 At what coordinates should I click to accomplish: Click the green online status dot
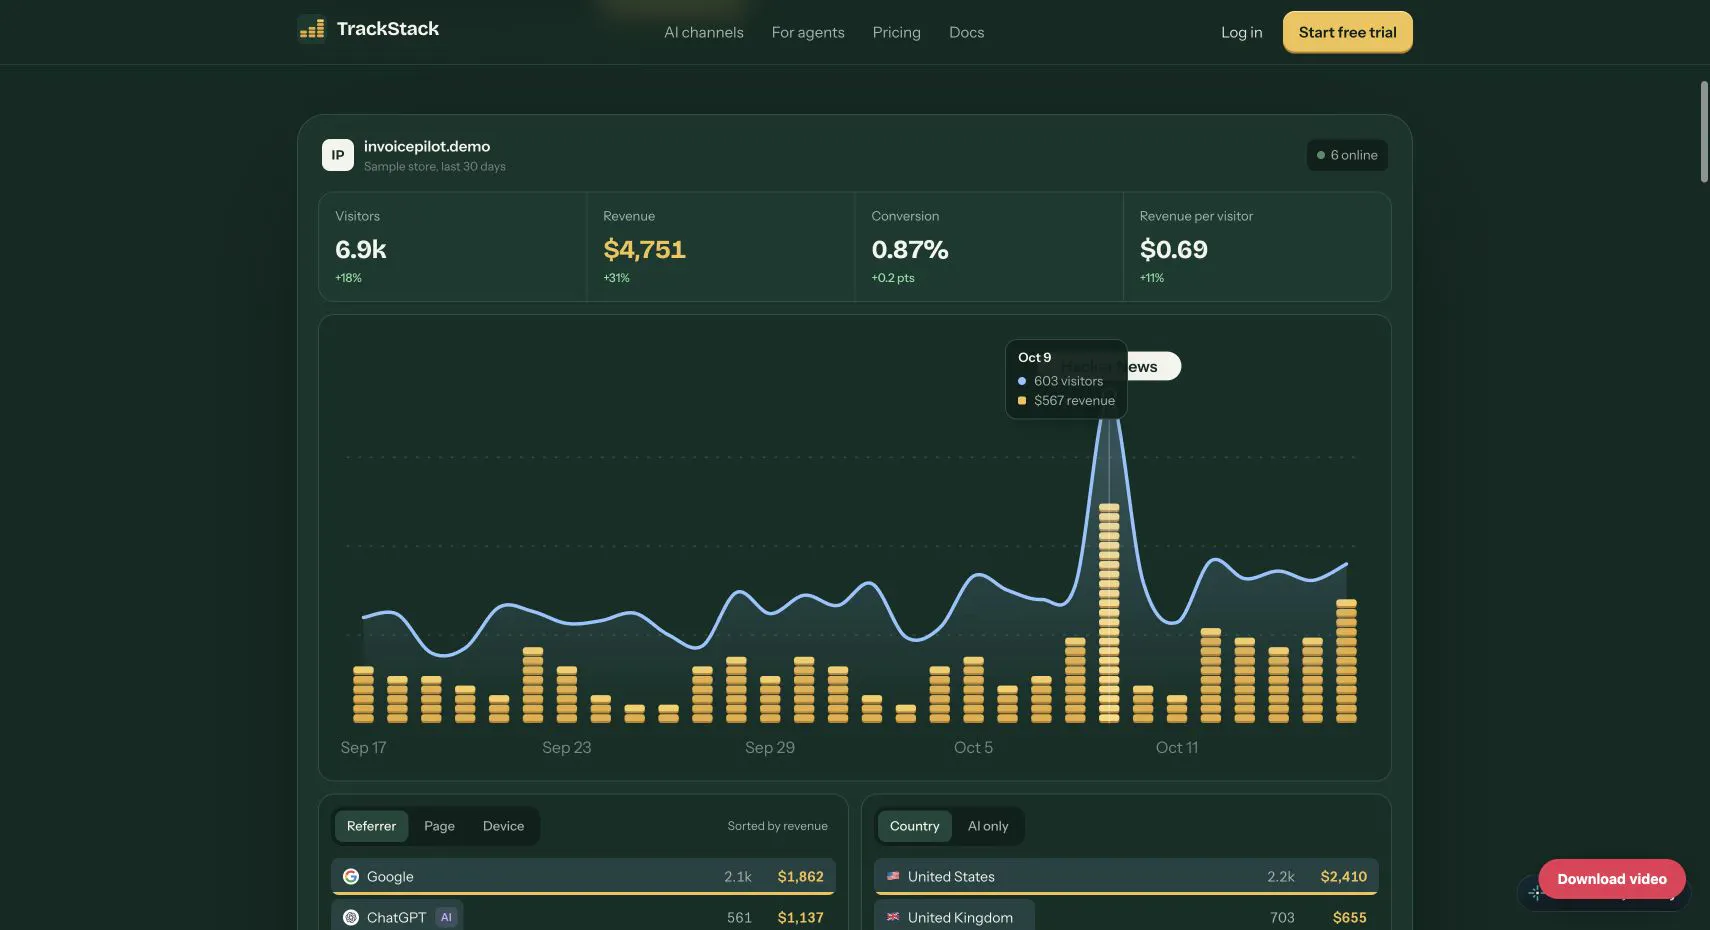click(x=1321, y=155)
